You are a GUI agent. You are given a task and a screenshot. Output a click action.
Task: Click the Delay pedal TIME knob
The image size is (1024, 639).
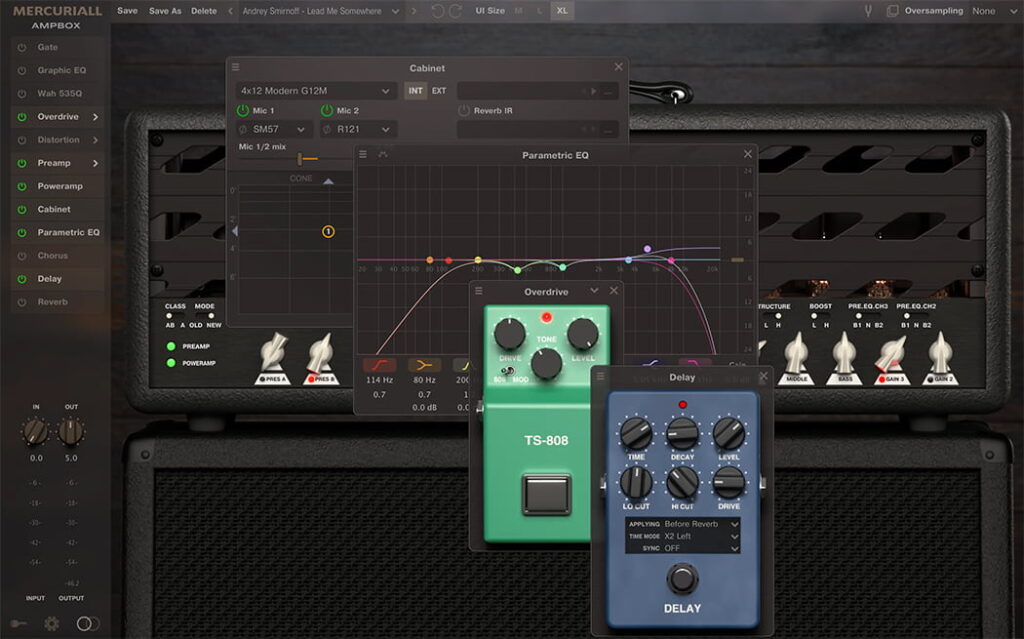pyautogui.click(x=635, y=433)
